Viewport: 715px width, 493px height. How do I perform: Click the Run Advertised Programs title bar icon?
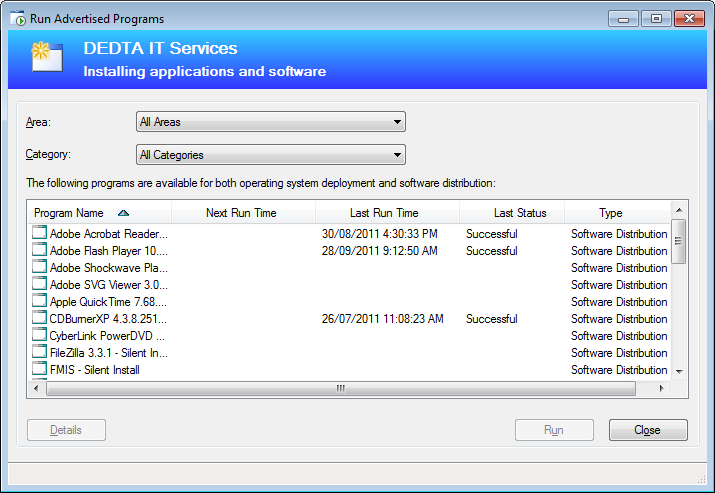[x=18, y=19]
